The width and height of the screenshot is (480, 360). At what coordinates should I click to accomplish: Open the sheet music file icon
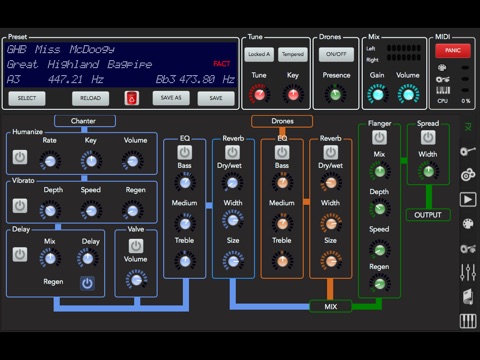[x=468, y=297]
